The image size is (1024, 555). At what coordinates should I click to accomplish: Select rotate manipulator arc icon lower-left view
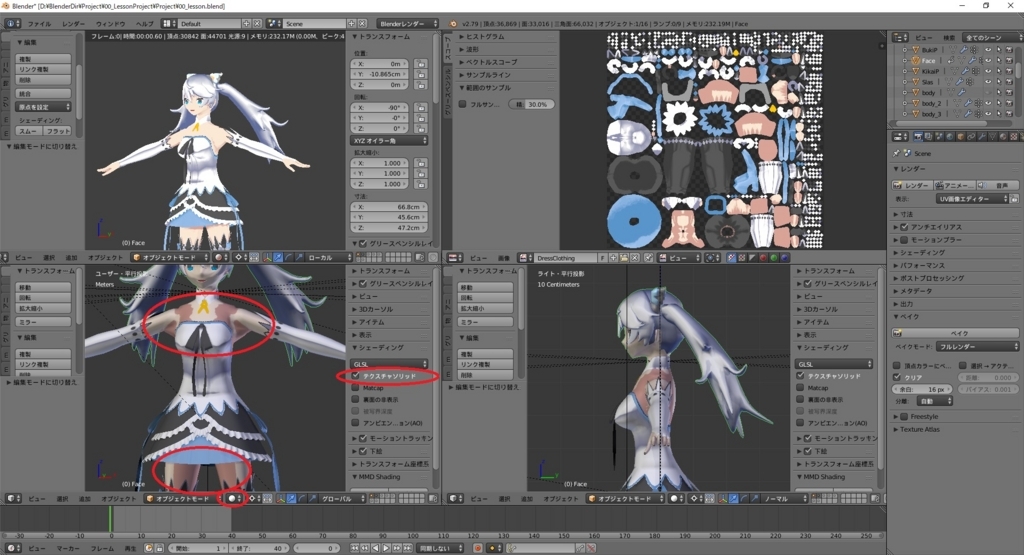point(302,499)
